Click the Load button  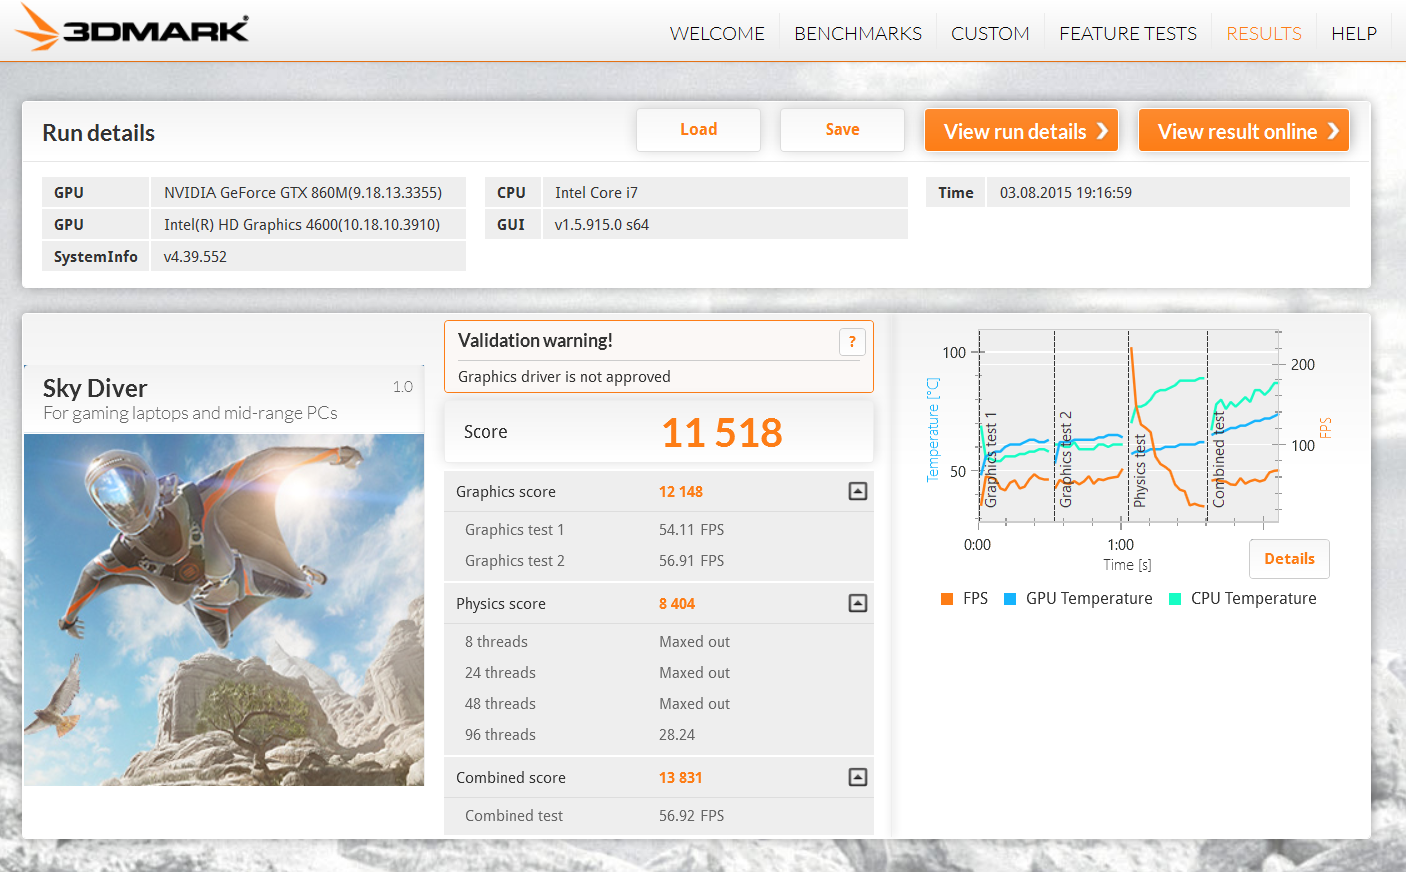coord(698,130)
